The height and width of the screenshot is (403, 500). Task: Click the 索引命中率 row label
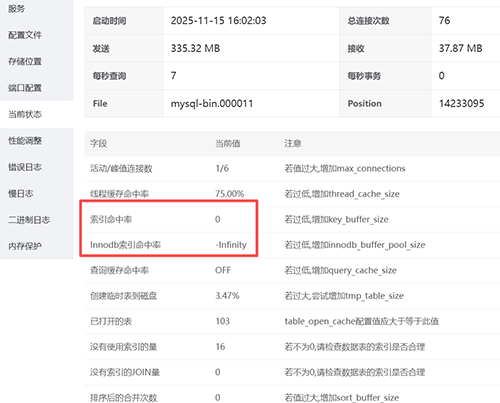pos(111,219)
